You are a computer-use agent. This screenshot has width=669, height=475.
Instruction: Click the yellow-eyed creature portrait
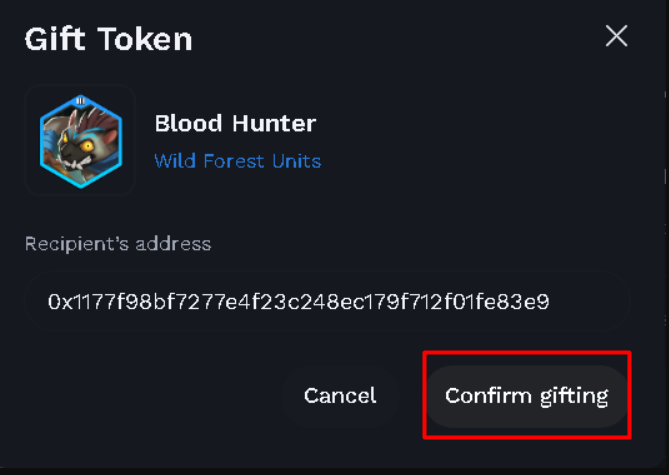81,141
